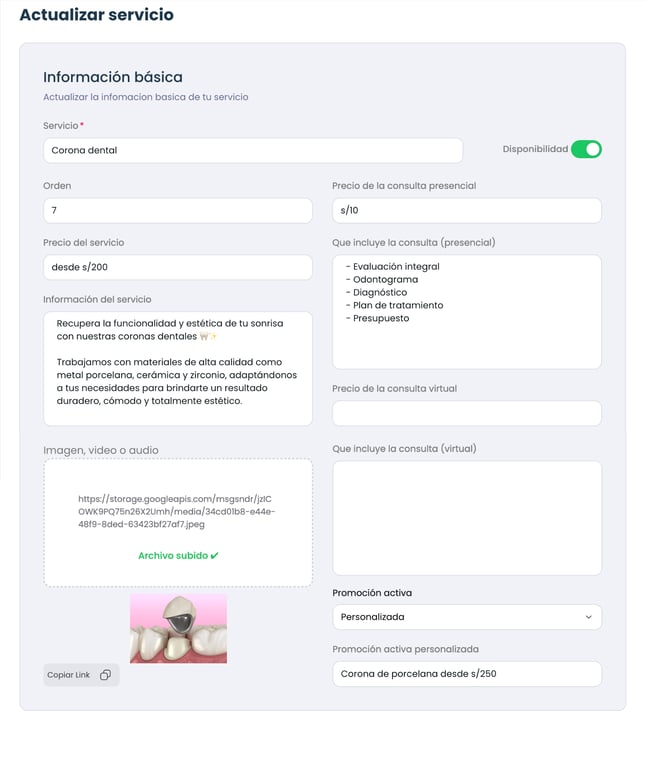Open the Promoción activa dropdown

[467, 617]
